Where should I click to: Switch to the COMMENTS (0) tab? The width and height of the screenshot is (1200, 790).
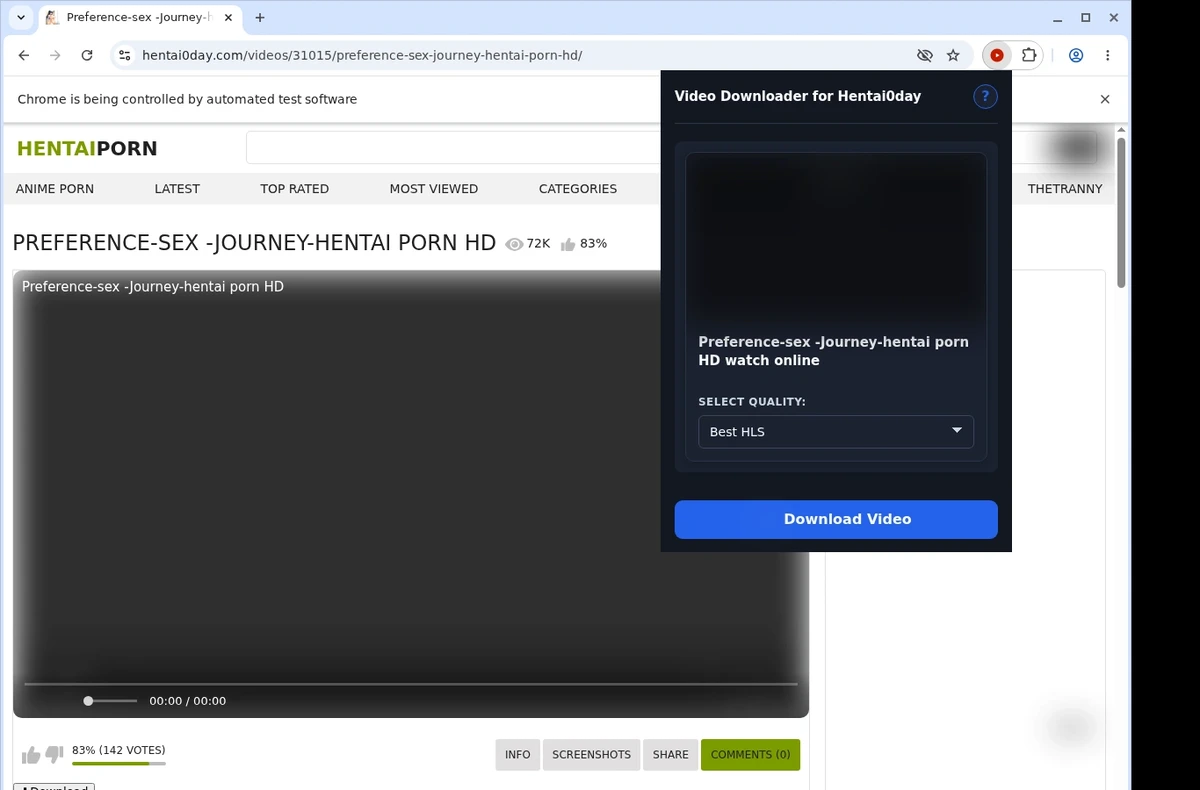point(750,755)
